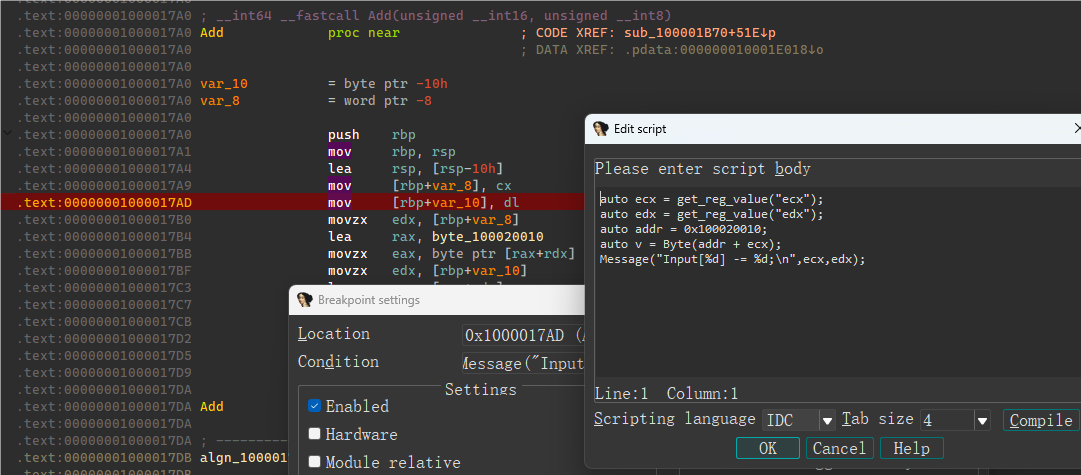Cancel the Edit script dialog
Viewport: 1081px width, 475px height.
(838, 448)
